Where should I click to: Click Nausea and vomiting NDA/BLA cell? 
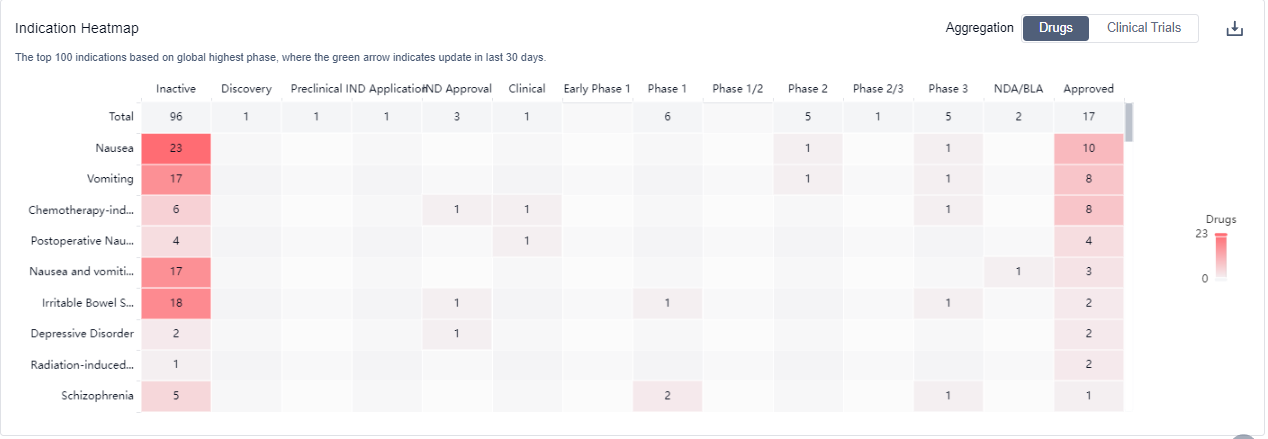[x=1018, y=271]
